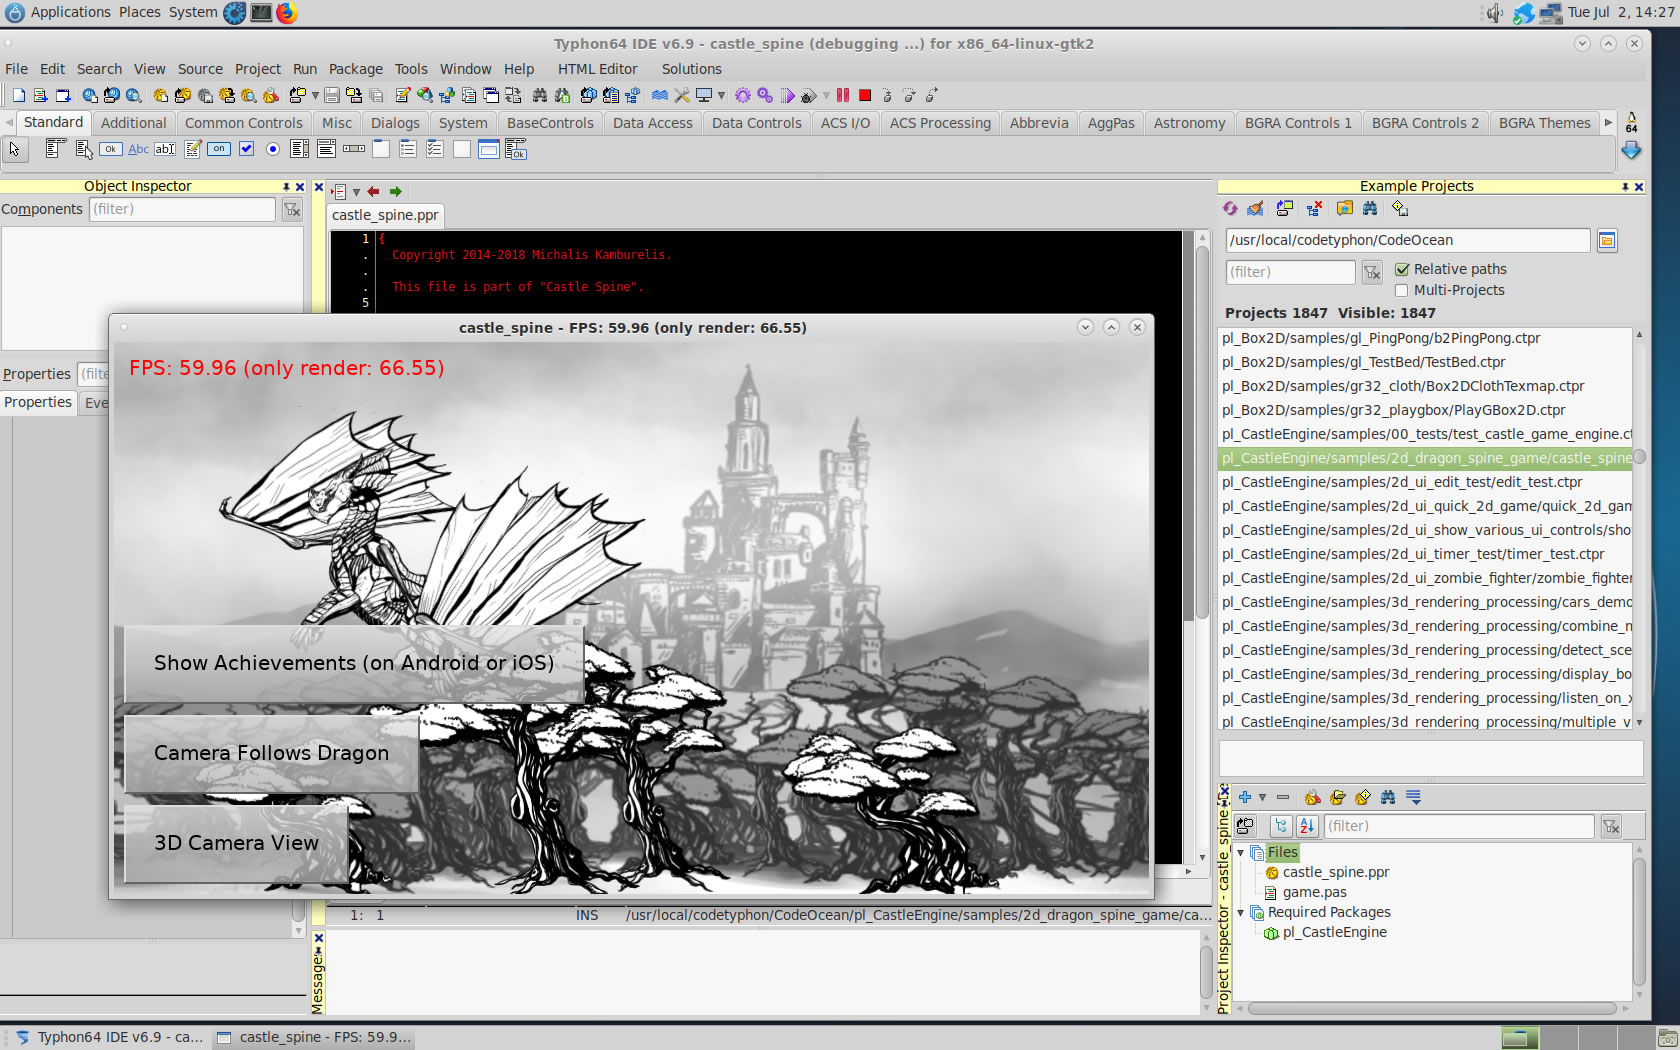Open the Package menu
The height and width of the screenshot is (1050, 1680).
[356, 69]
